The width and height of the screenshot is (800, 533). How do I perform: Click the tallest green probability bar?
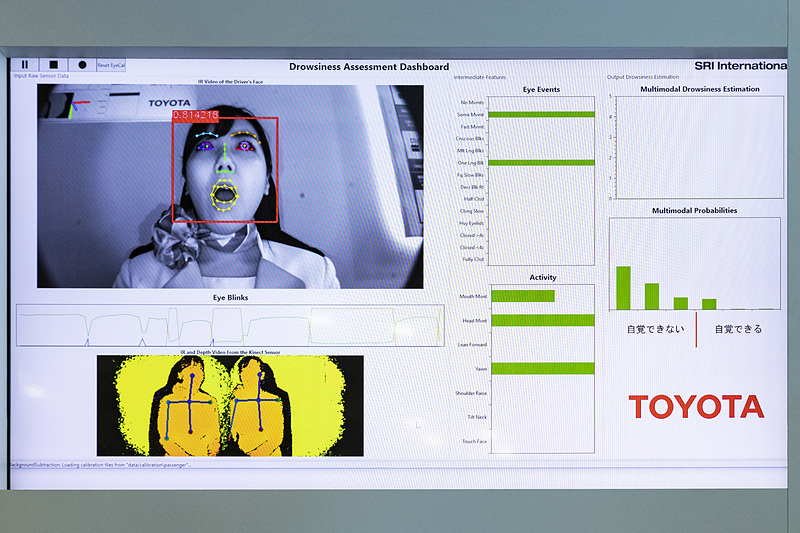pos(623,288)
